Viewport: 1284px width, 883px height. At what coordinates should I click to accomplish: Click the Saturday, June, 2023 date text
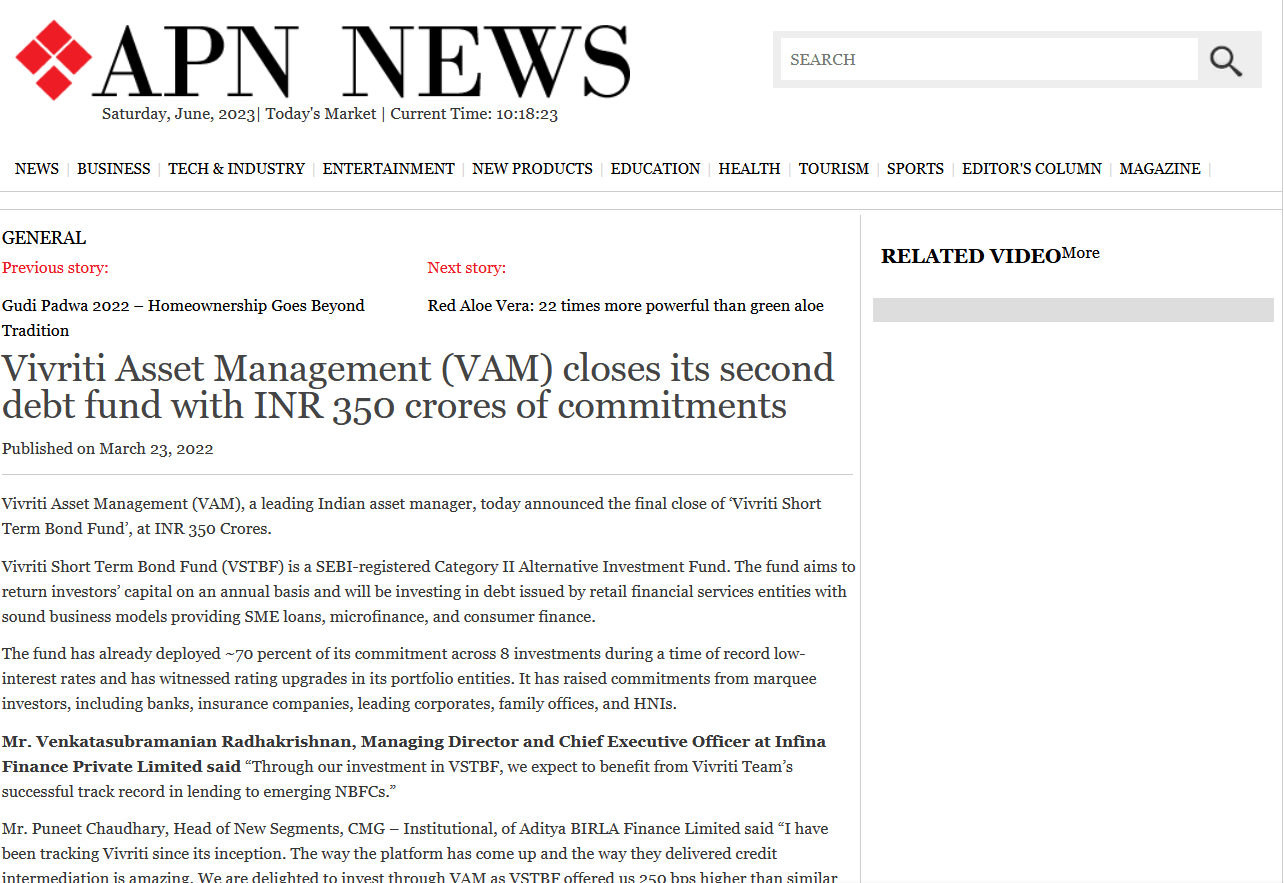(x=179, y=114)
